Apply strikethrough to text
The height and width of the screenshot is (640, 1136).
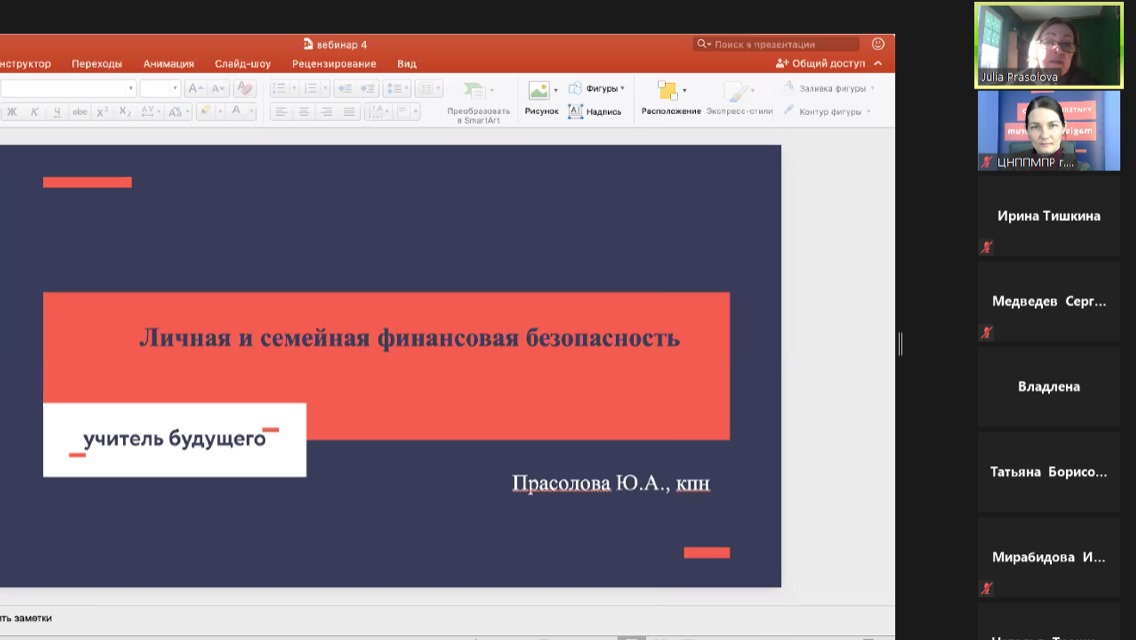[x=79, y=110]
